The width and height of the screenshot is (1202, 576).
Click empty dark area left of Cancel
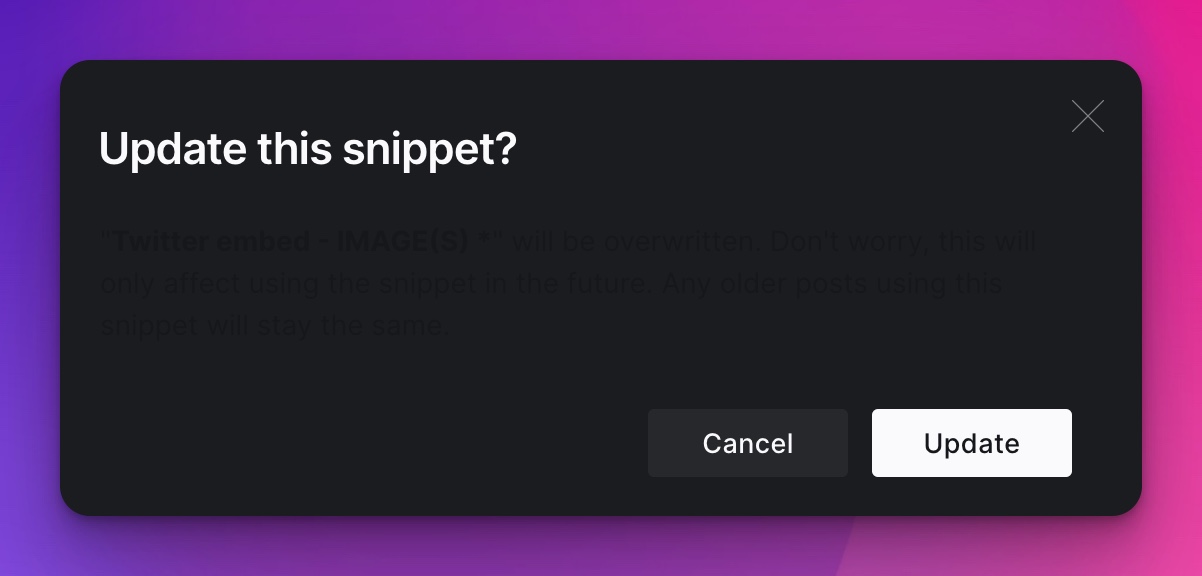(370, 443)
